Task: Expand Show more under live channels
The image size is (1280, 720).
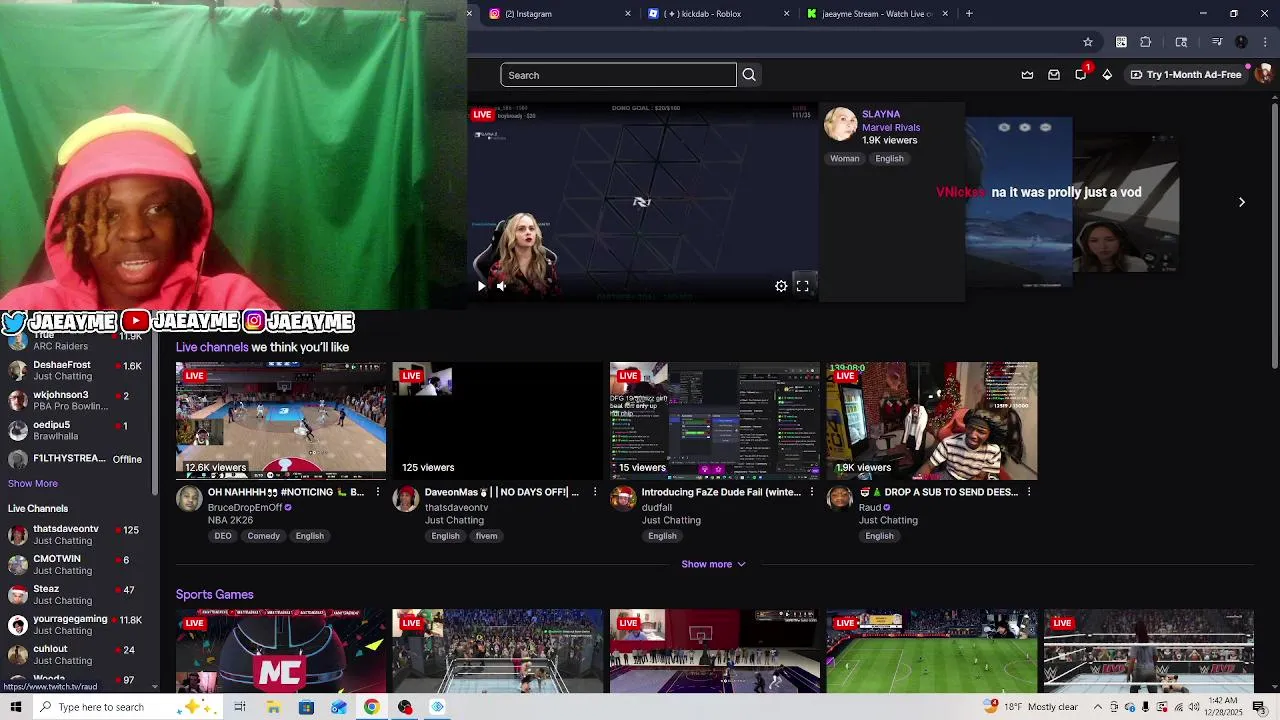Action: [x=713, y=564]
